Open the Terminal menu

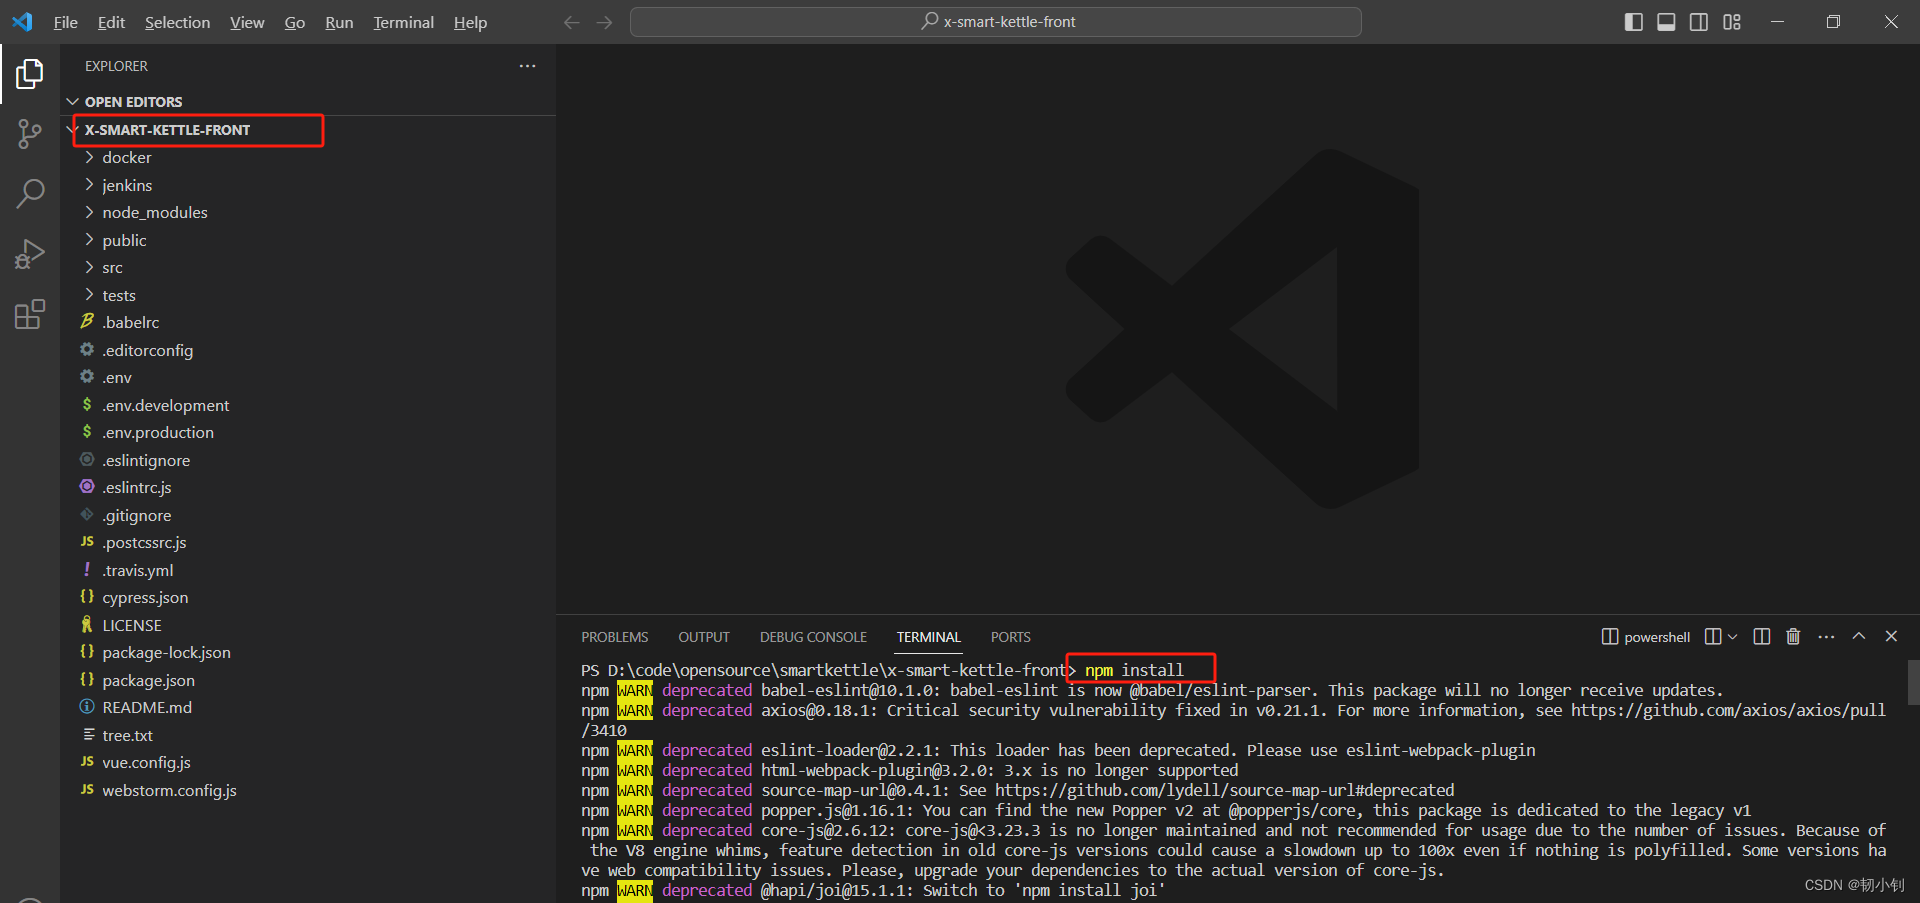[x=403, y=22]
